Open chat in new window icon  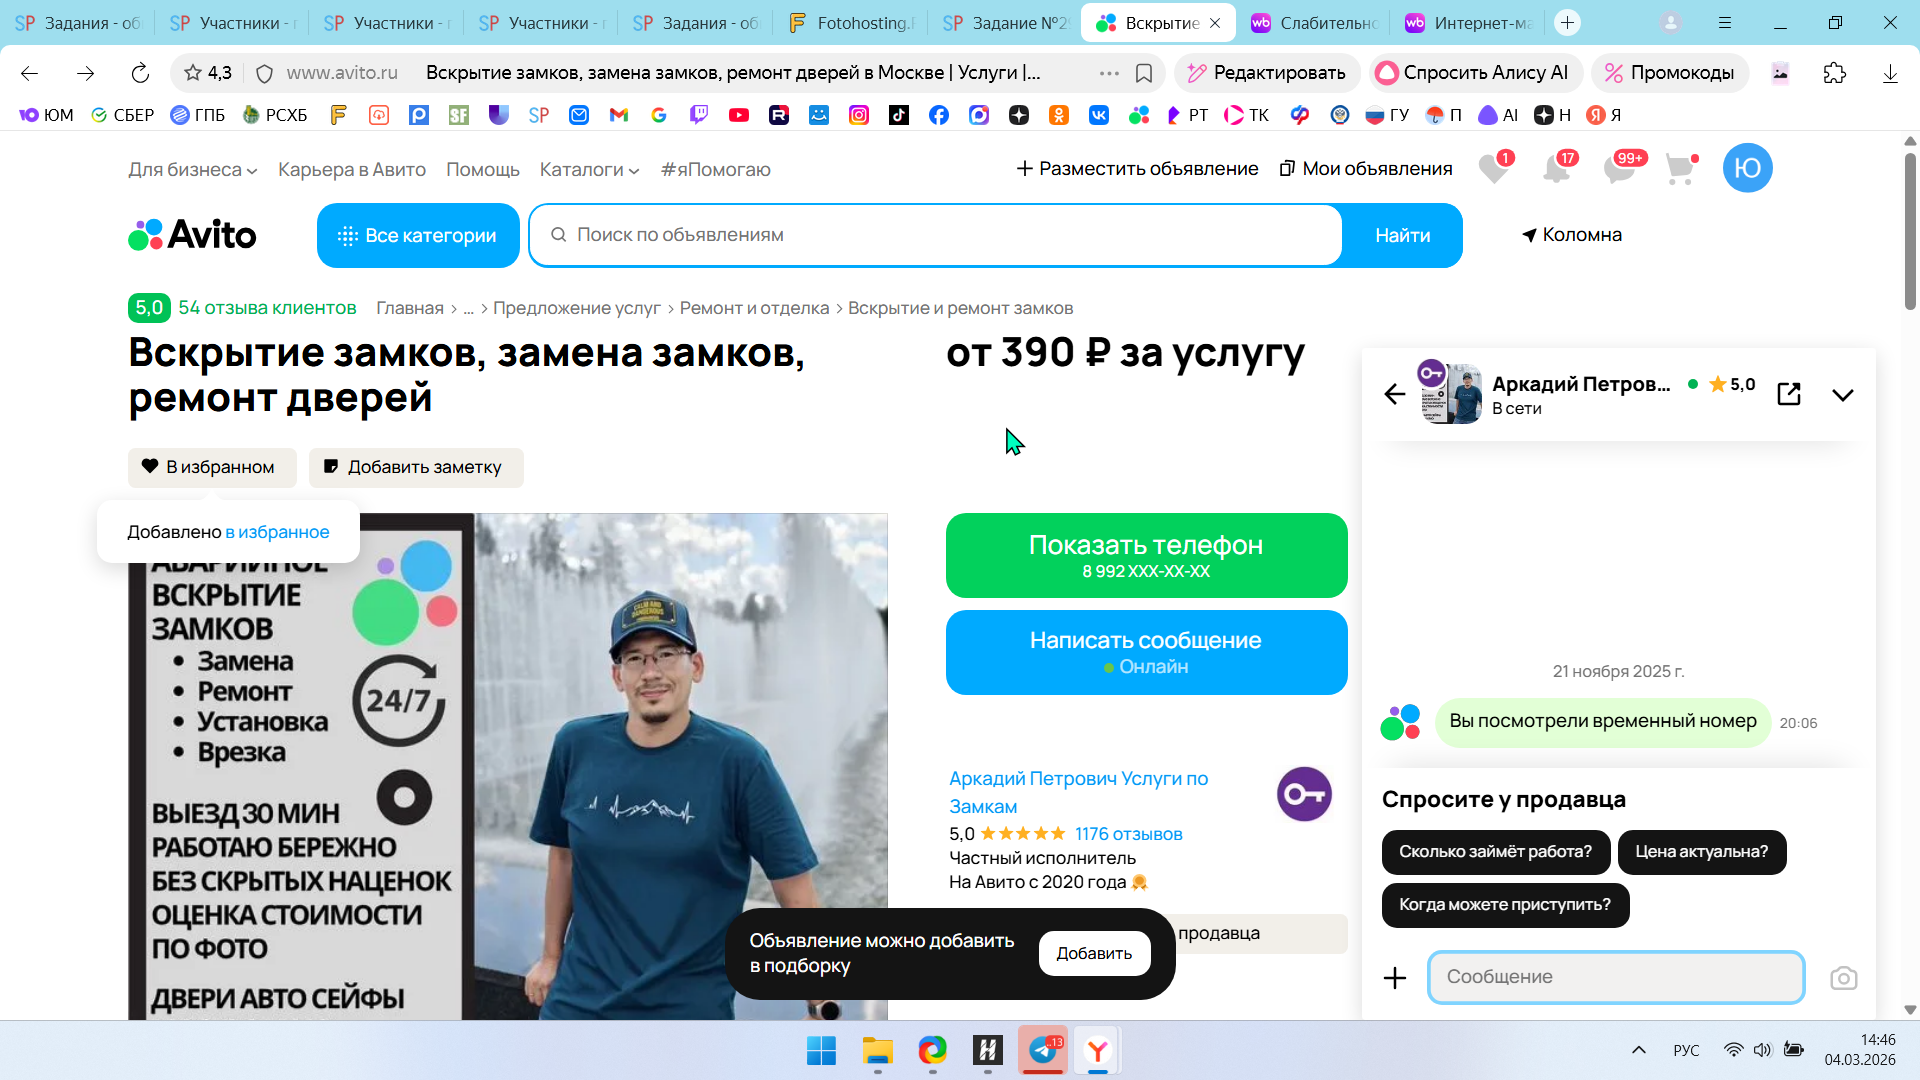click(1788, 394)
